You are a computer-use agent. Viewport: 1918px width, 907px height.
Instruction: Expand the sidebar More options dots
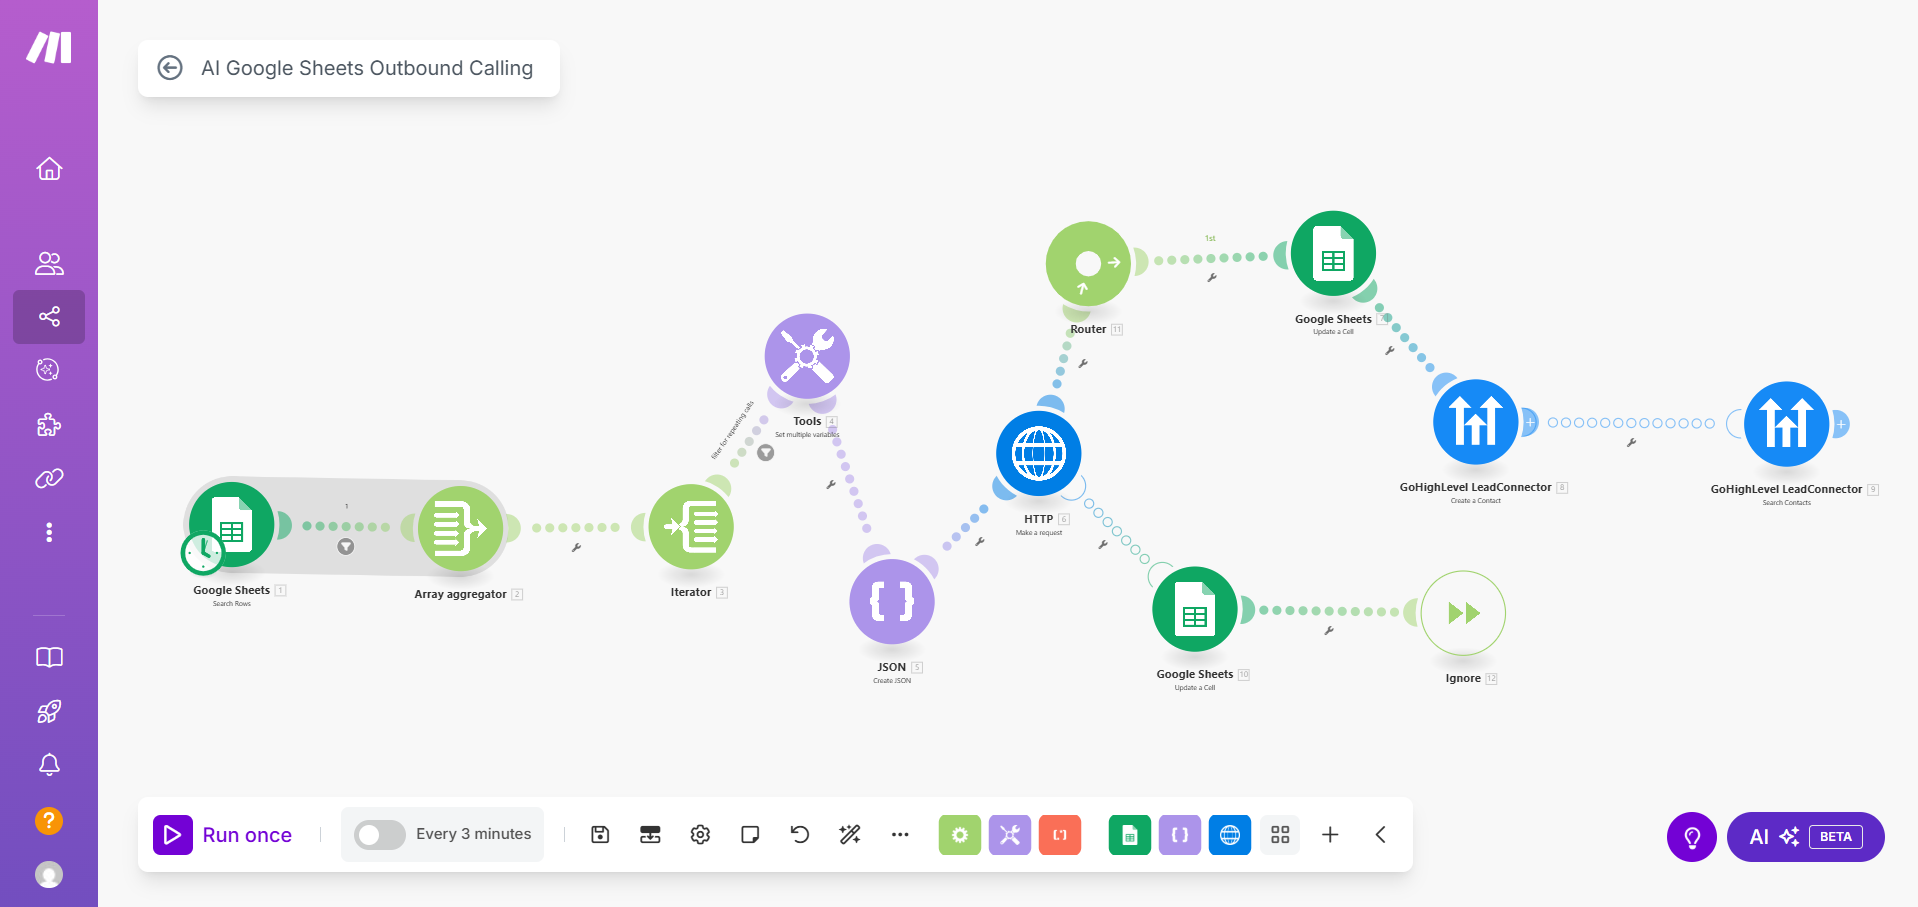click(49, 532)
